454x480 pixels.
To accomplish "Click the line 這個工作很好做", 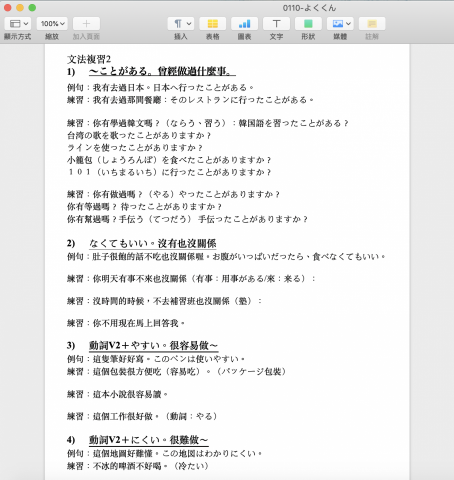I will point(123,416).
